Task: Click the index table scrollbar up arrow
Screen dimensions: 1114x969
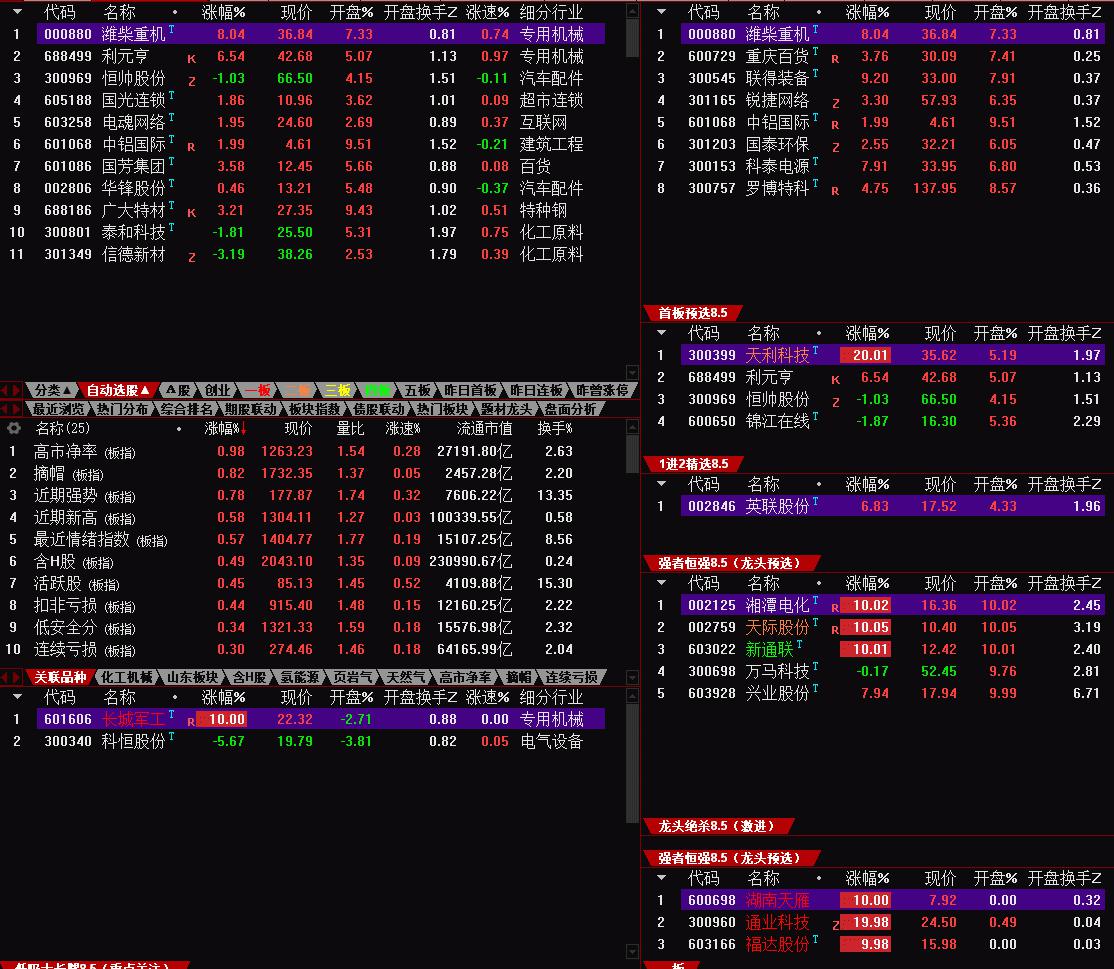Action: [632, 427]
